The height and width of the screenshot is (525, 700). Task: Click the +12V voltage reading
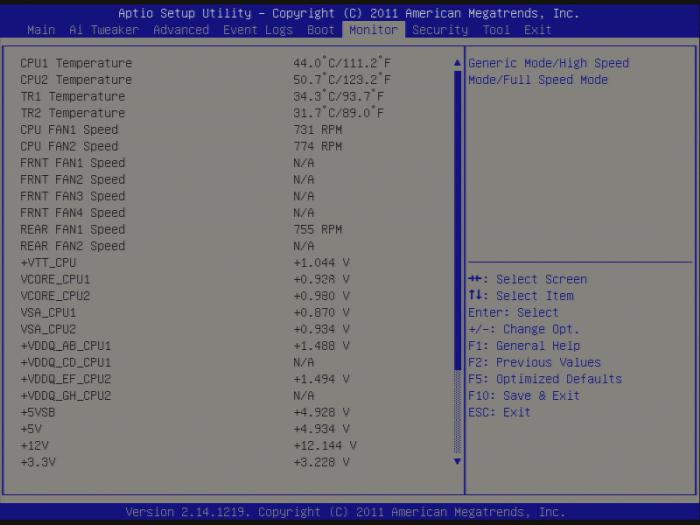(x=325, y=445)
